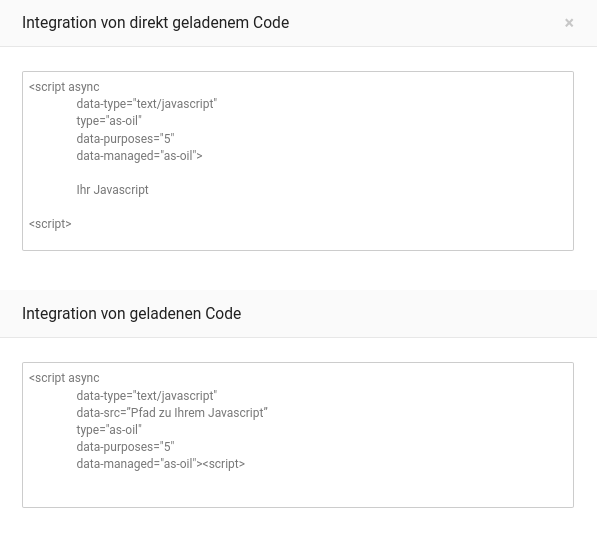Click blank line above 'Ihr Javascript' text
Screen dimensions: 597x546
coord(298,172)
